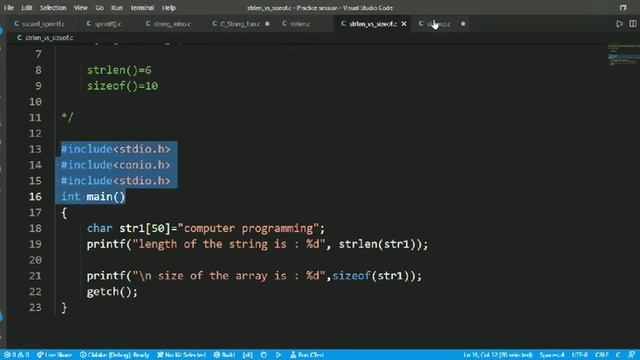Open the Edit menu
The width and height of the screenshot is (640, 360).
[x=27, y=8]
